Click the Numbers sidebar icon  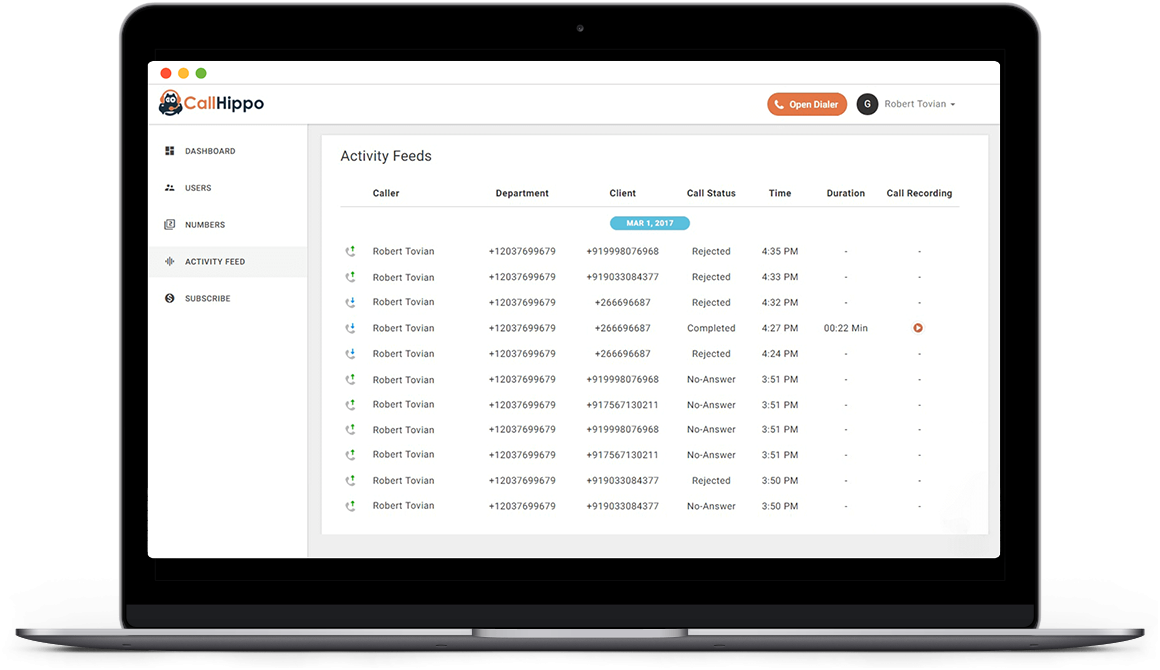point(169,225)
